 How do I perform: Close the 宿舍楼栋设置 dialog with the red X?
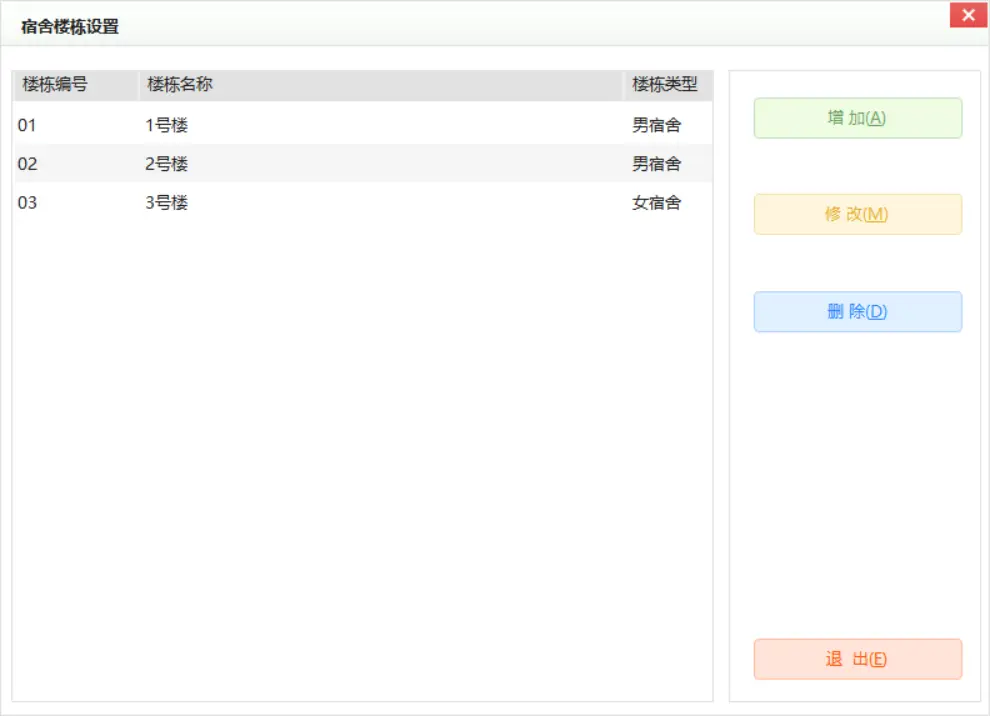pos(968,14)
